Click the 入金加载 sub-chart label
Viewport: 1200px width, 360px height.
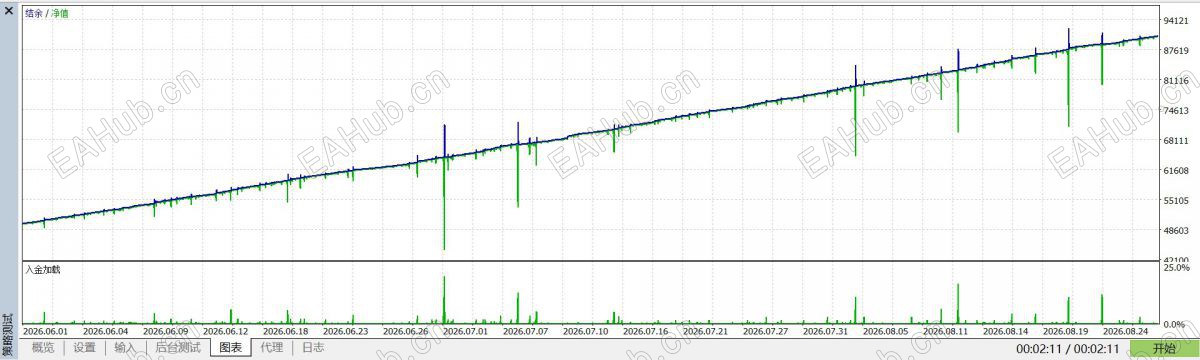coord(42,270)
